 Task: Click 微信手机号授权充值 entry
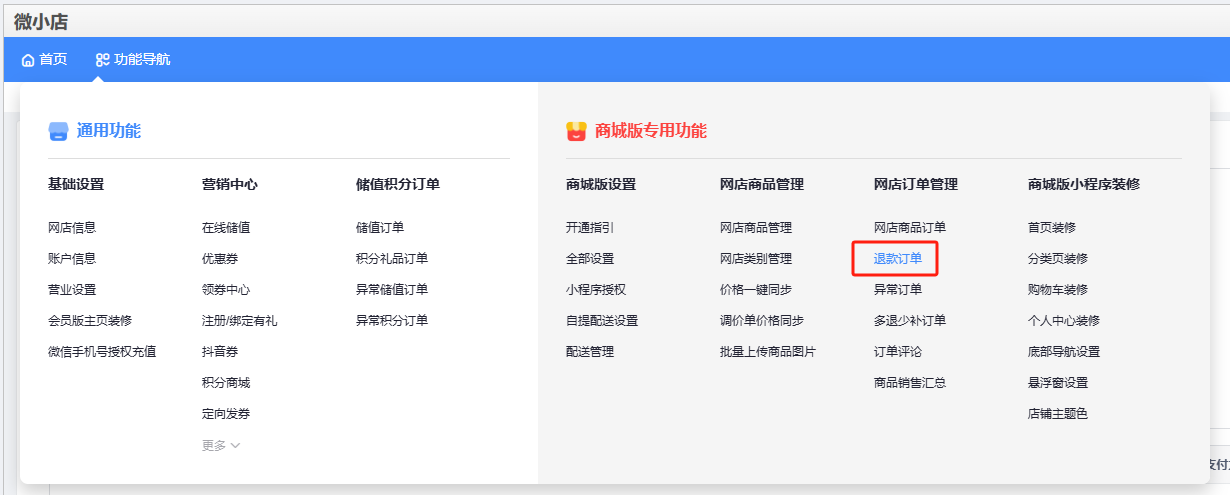pos(102,351)
